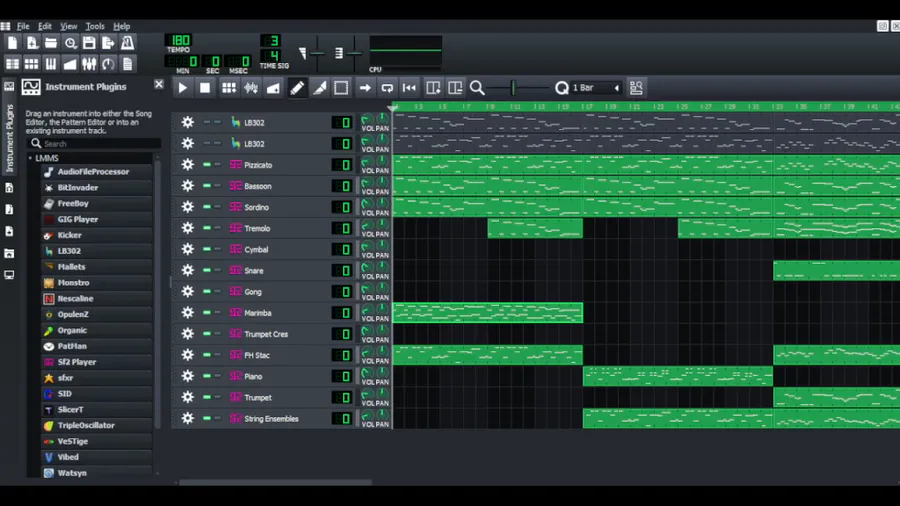Screen dimensions: 900x506
Task: Open the new-from-template dropdown icon
Action: click(x=32, y=43)
